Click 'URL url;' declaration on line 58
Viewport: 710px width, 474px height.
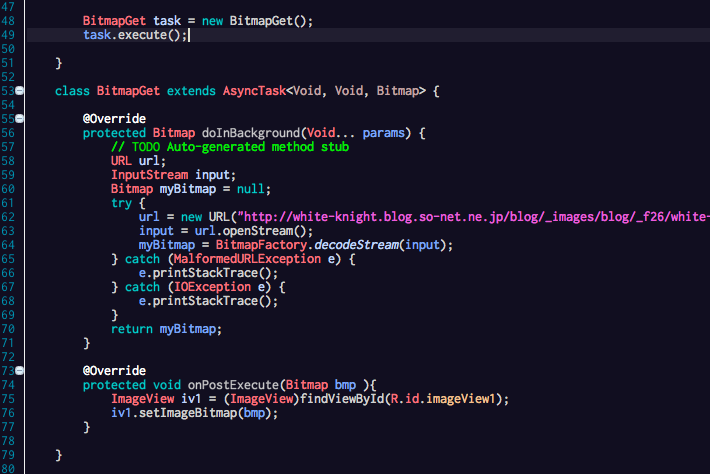click(x=139, y=161)
